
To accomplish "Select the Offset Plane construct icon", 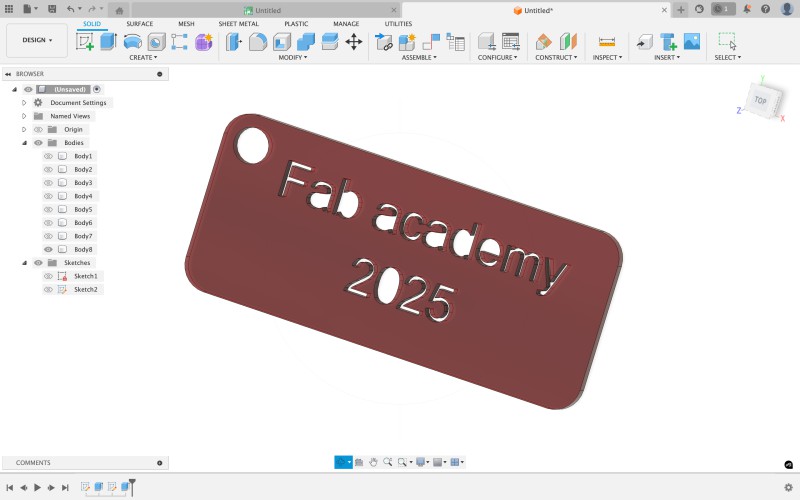I will tap(544, 42).
